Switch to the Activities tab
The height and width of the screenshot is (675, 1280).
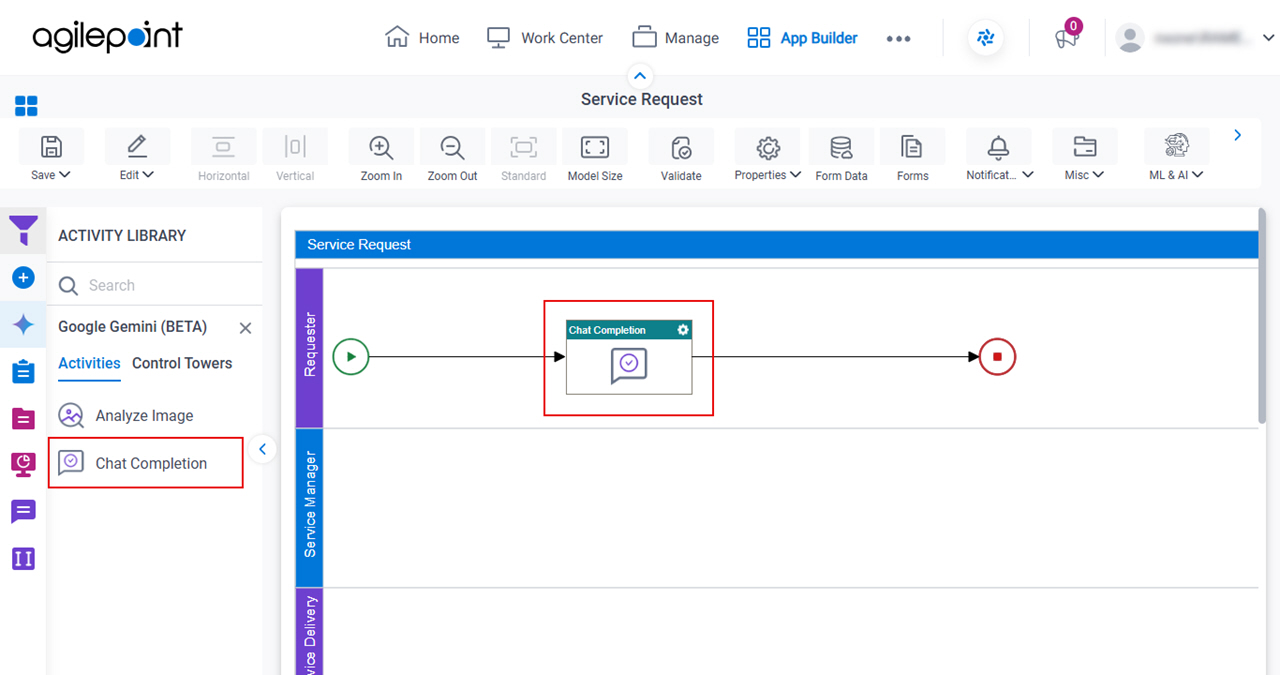pyautogui.click(x=89, y=363)
